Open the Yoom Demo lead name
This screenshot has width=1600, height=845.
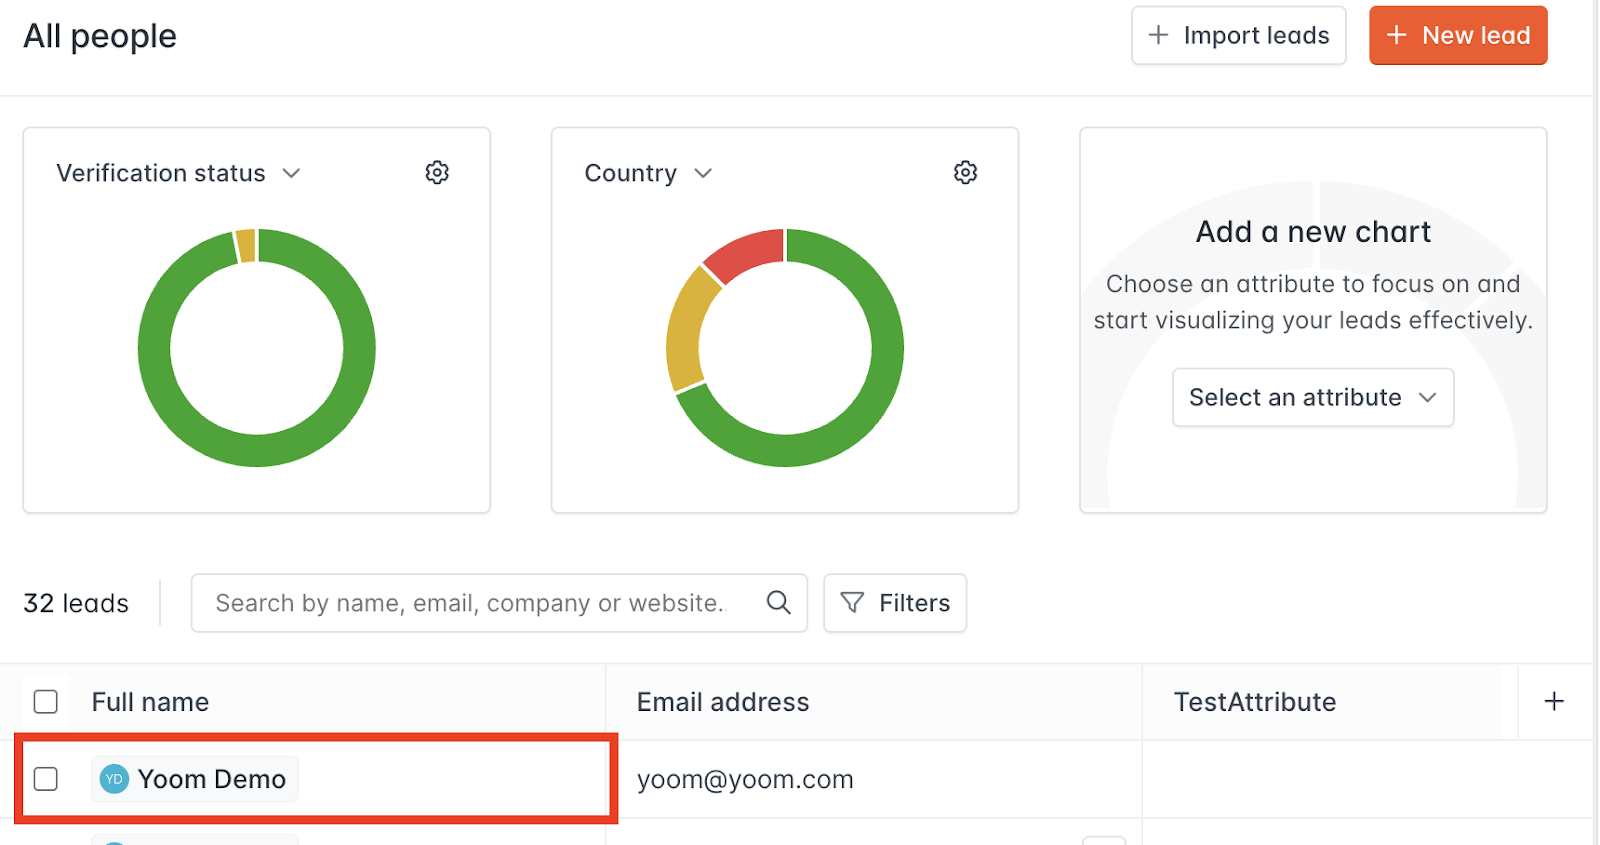click(212, 779)
